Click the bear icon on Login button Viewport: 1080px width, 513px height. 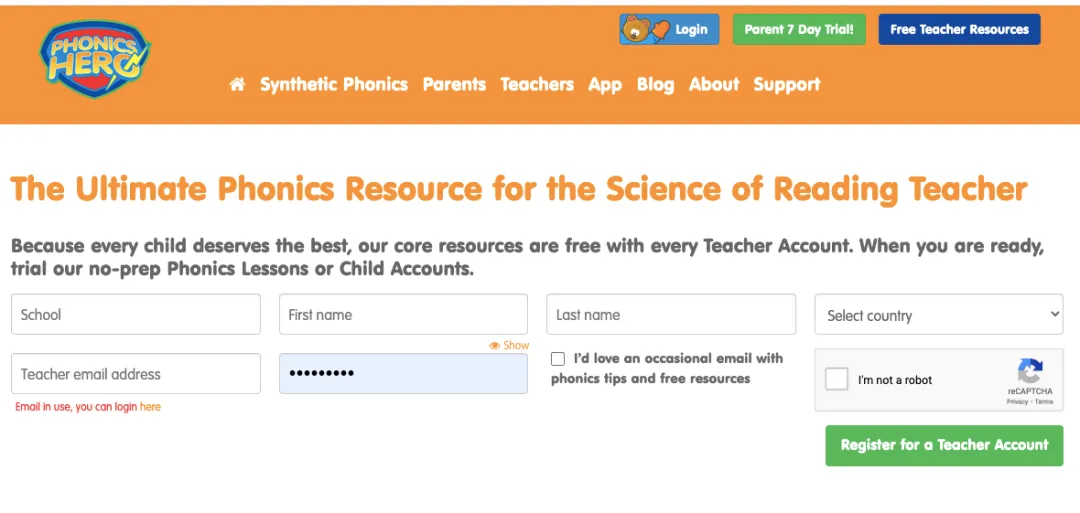pos(635,30)
